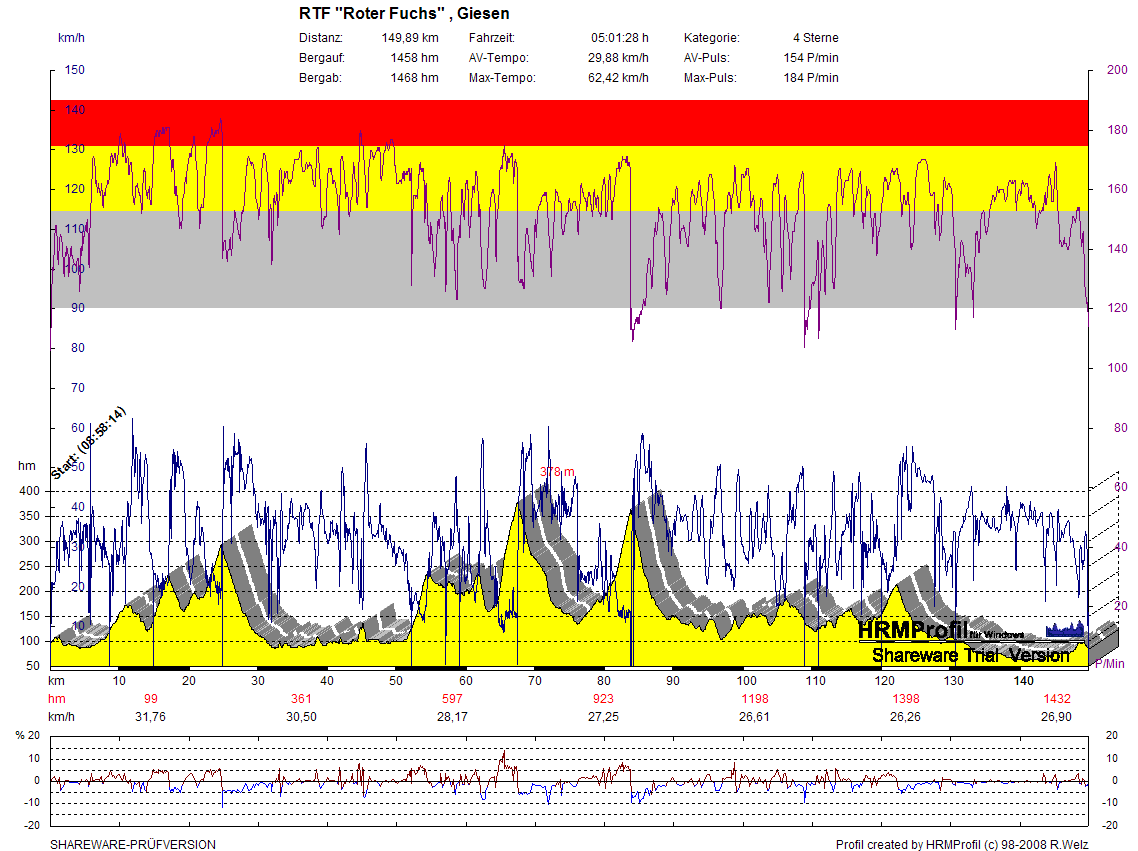Click the HRMProfil logo watermark
Image resolution: width=1138 pixels, height=851 pixels.
(x=912, y=631)
